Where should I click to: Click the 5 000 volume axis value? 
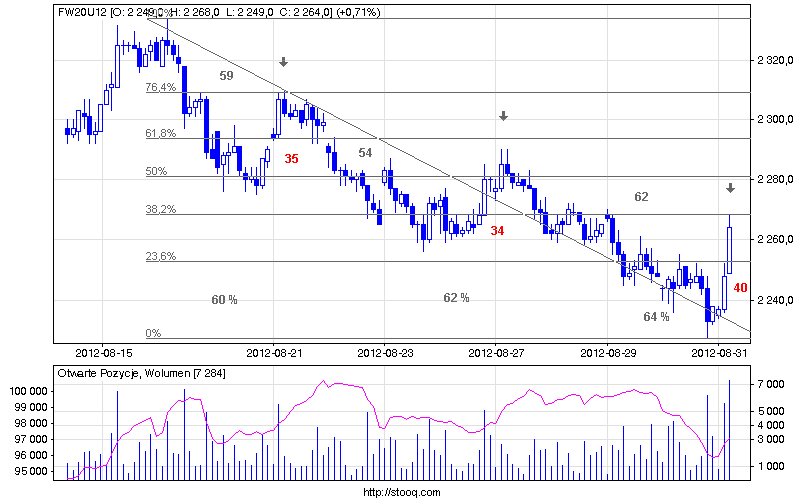coord(771,411)
